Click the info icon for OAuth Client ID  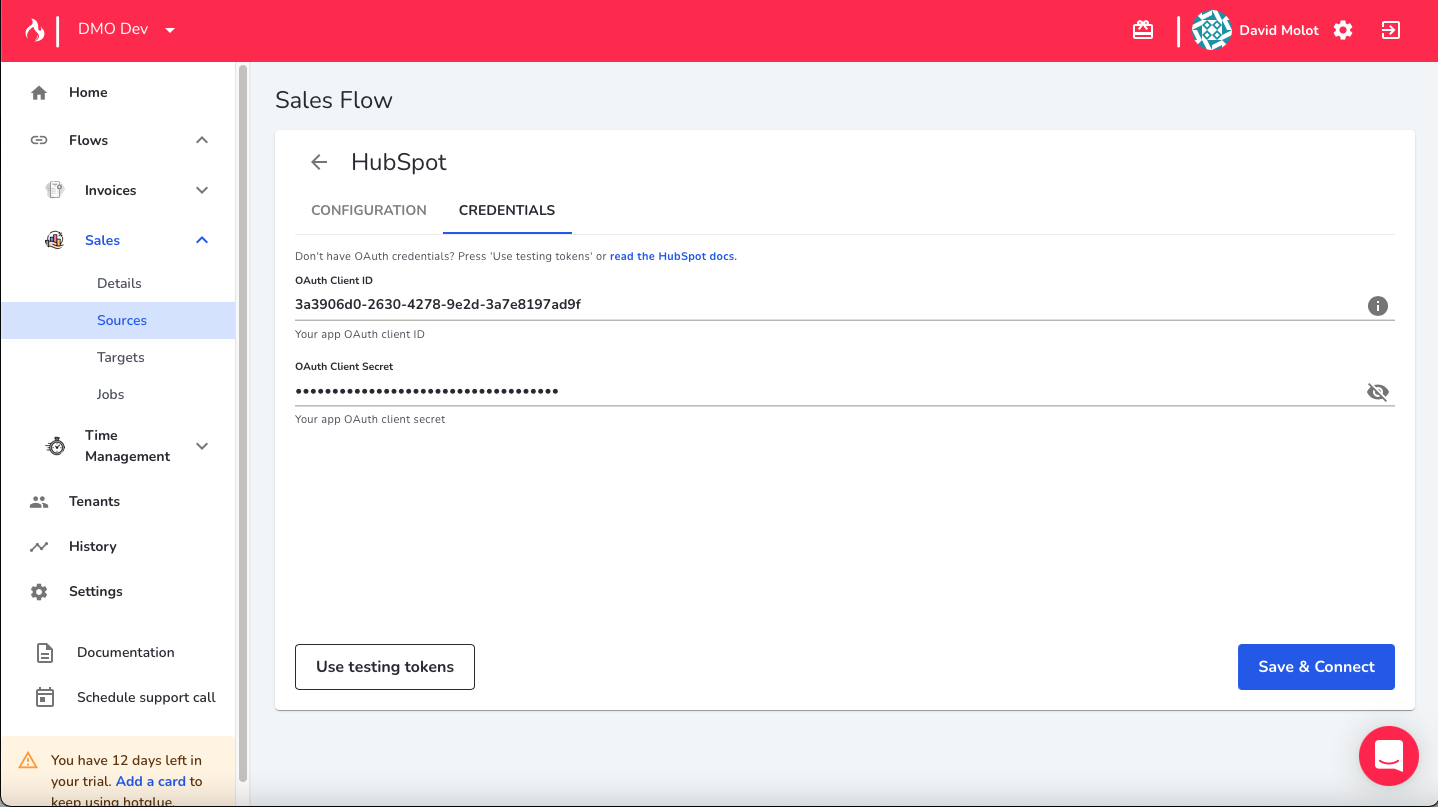click(1378, 306)
